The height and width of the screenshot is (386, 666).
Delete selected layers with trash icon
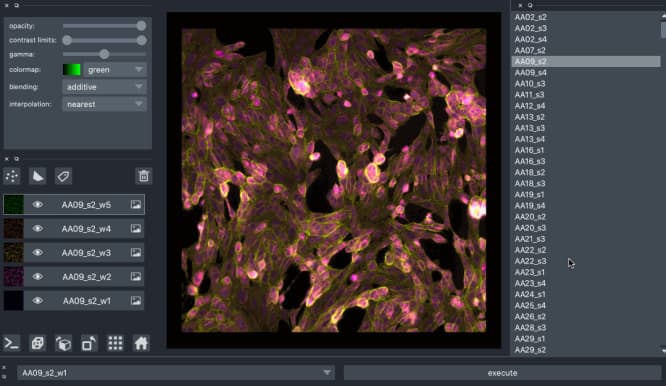[x=144, y=176]
